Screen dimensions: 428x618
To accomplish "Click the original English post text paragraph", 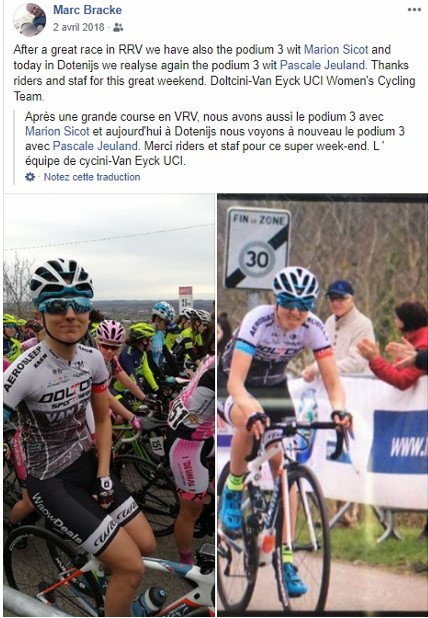I will [x=214, y=73].
